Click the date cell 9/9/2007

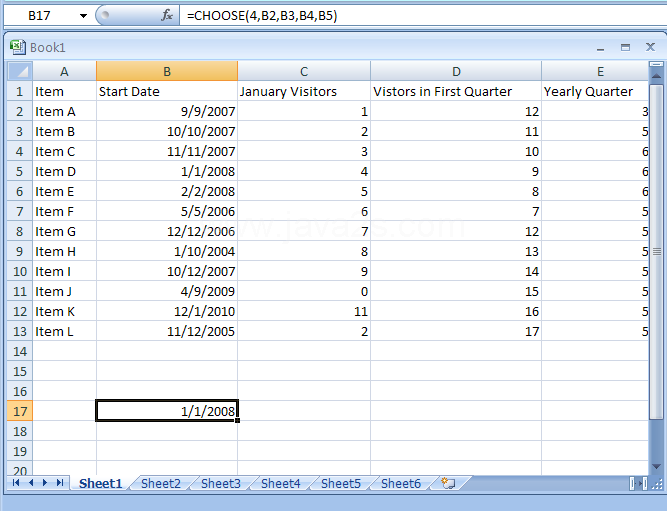167,111
